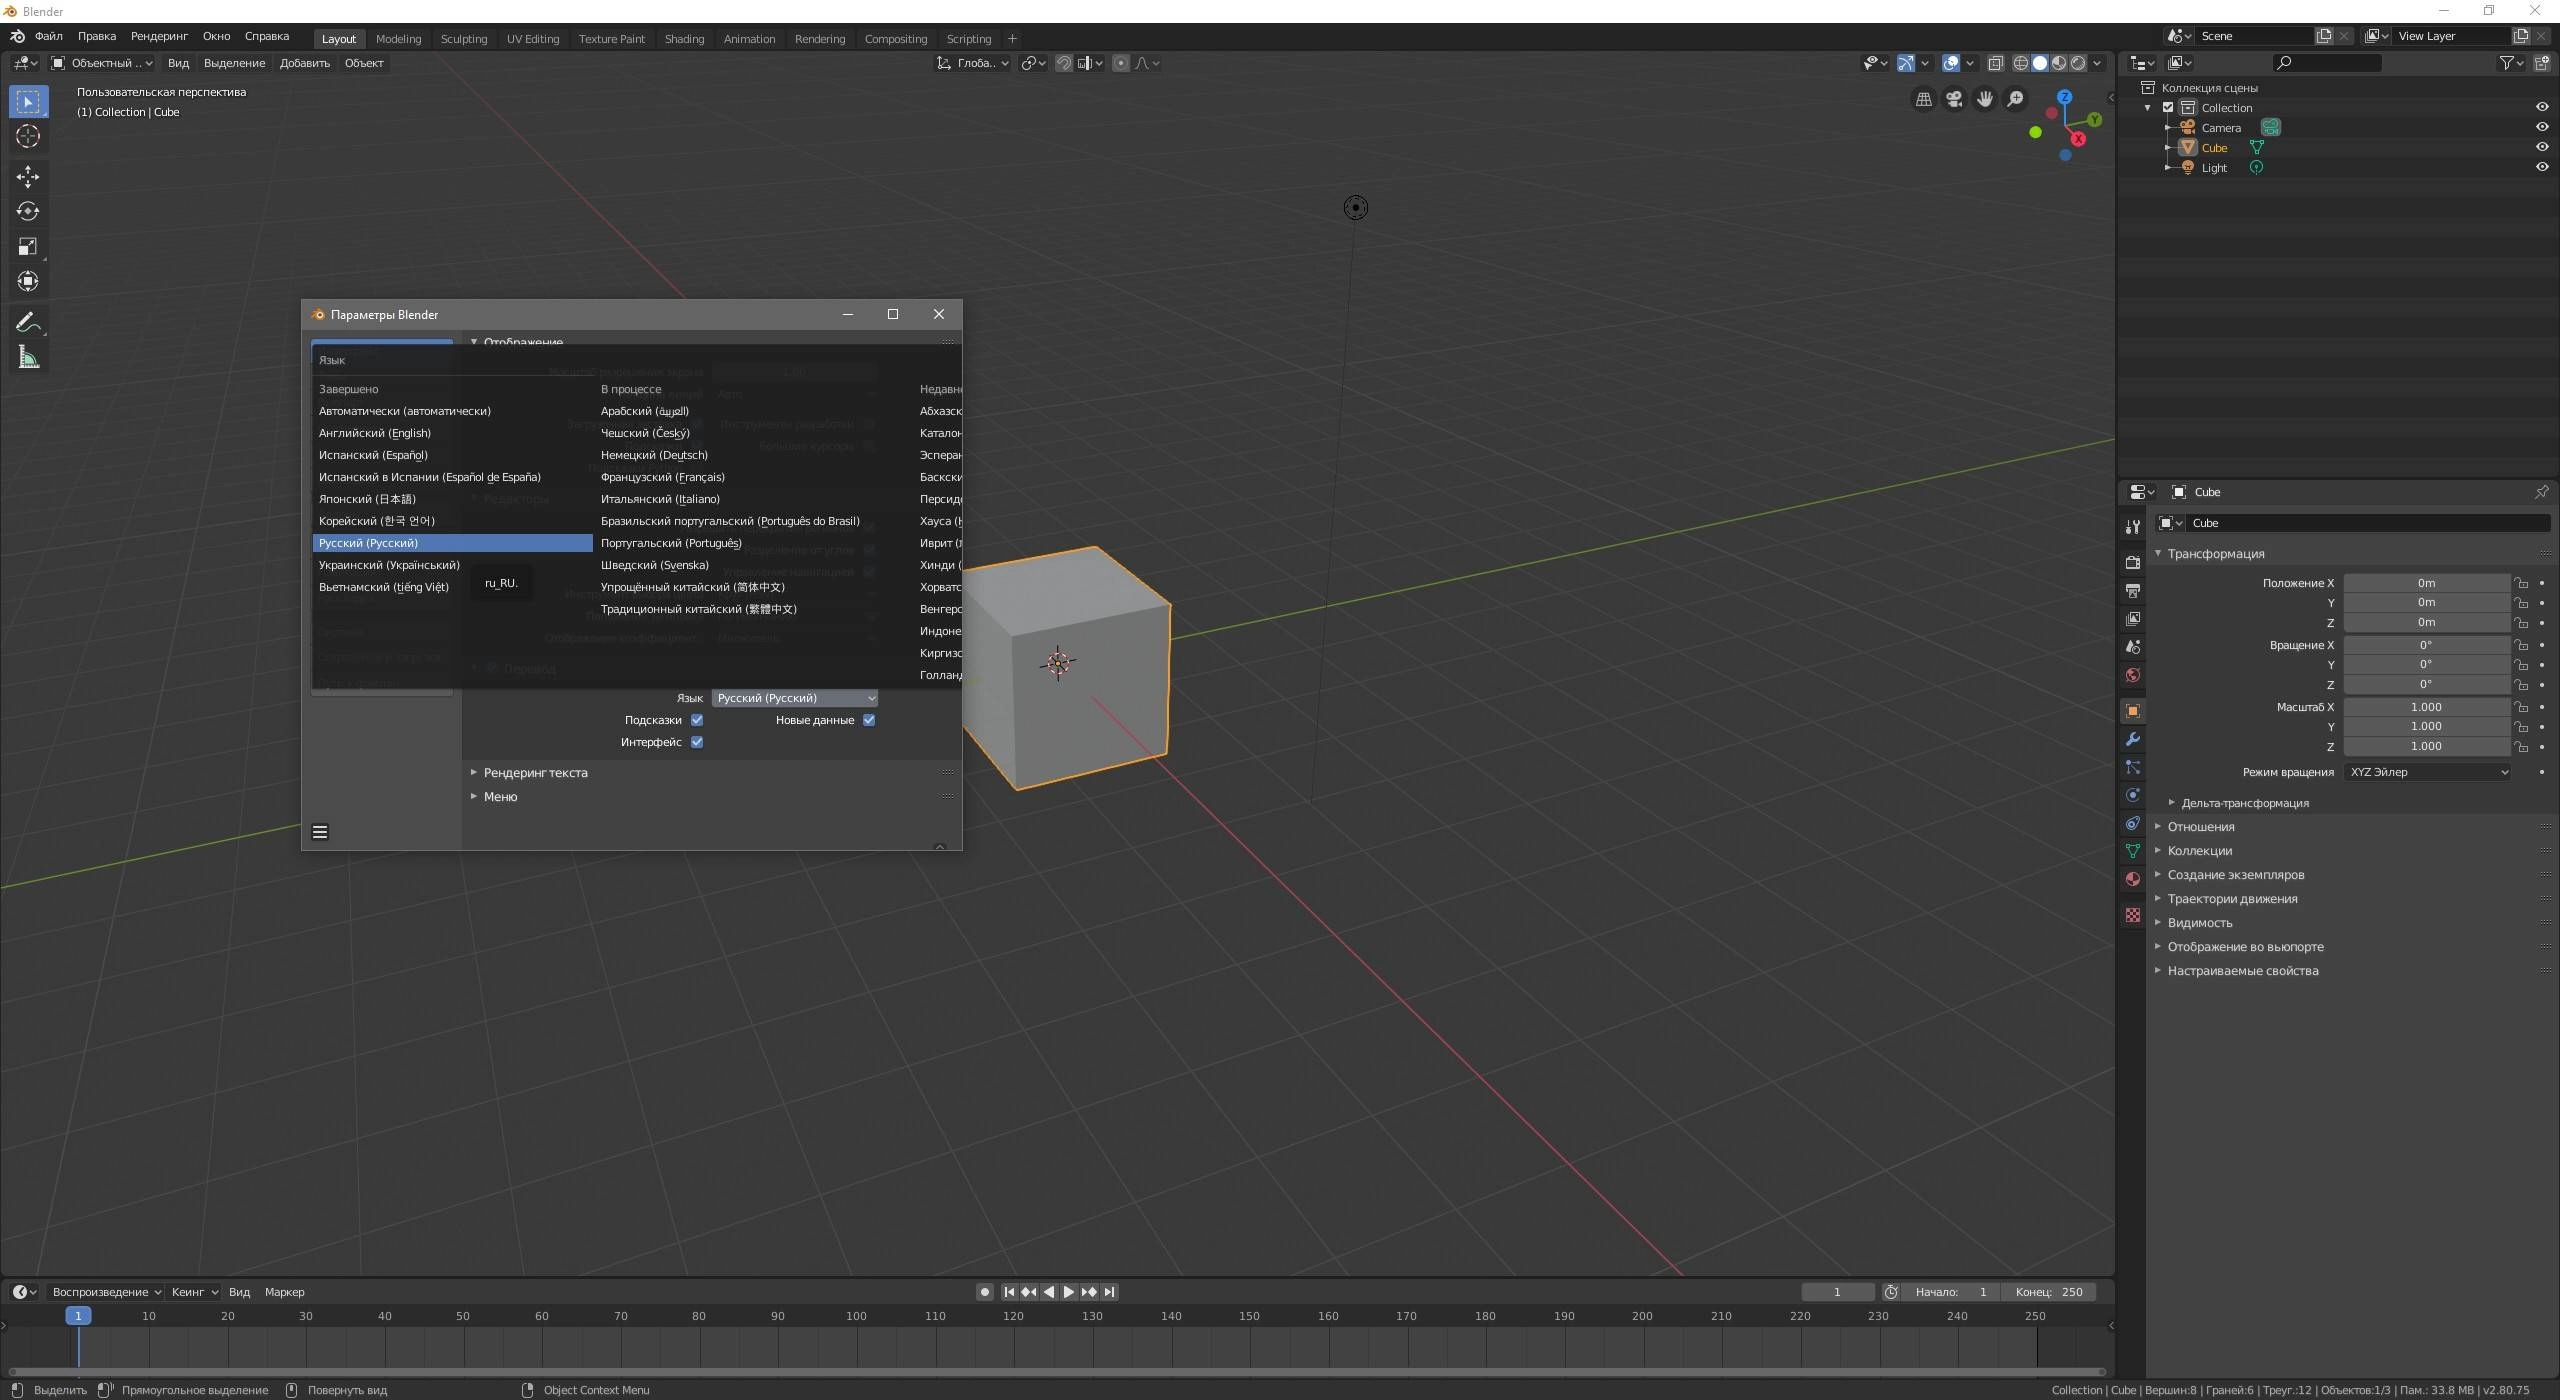Viewport: 2560px width, 1400px height.
Task: Select the Annotate pencil tool
Action: click(x=28, y=322)
